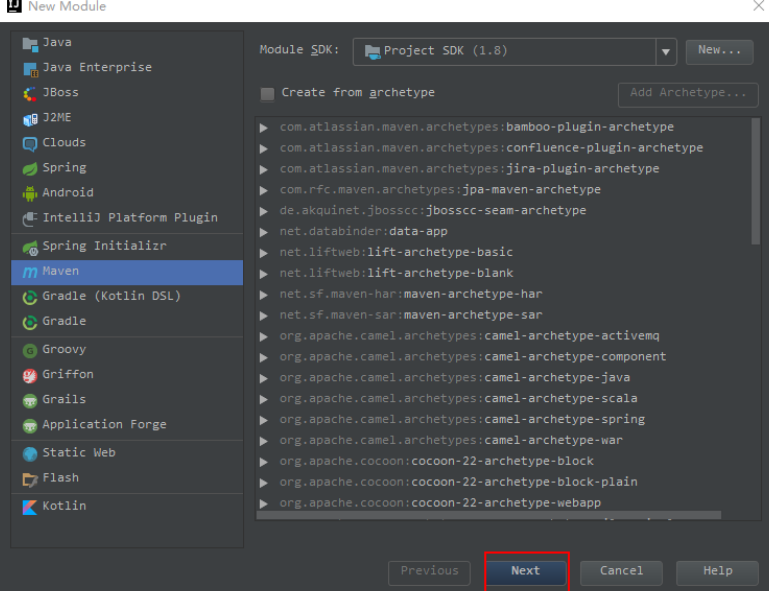
Task: Click the archetype list horizontal scrollbar thumb
Action: click(x=489, y=515)
